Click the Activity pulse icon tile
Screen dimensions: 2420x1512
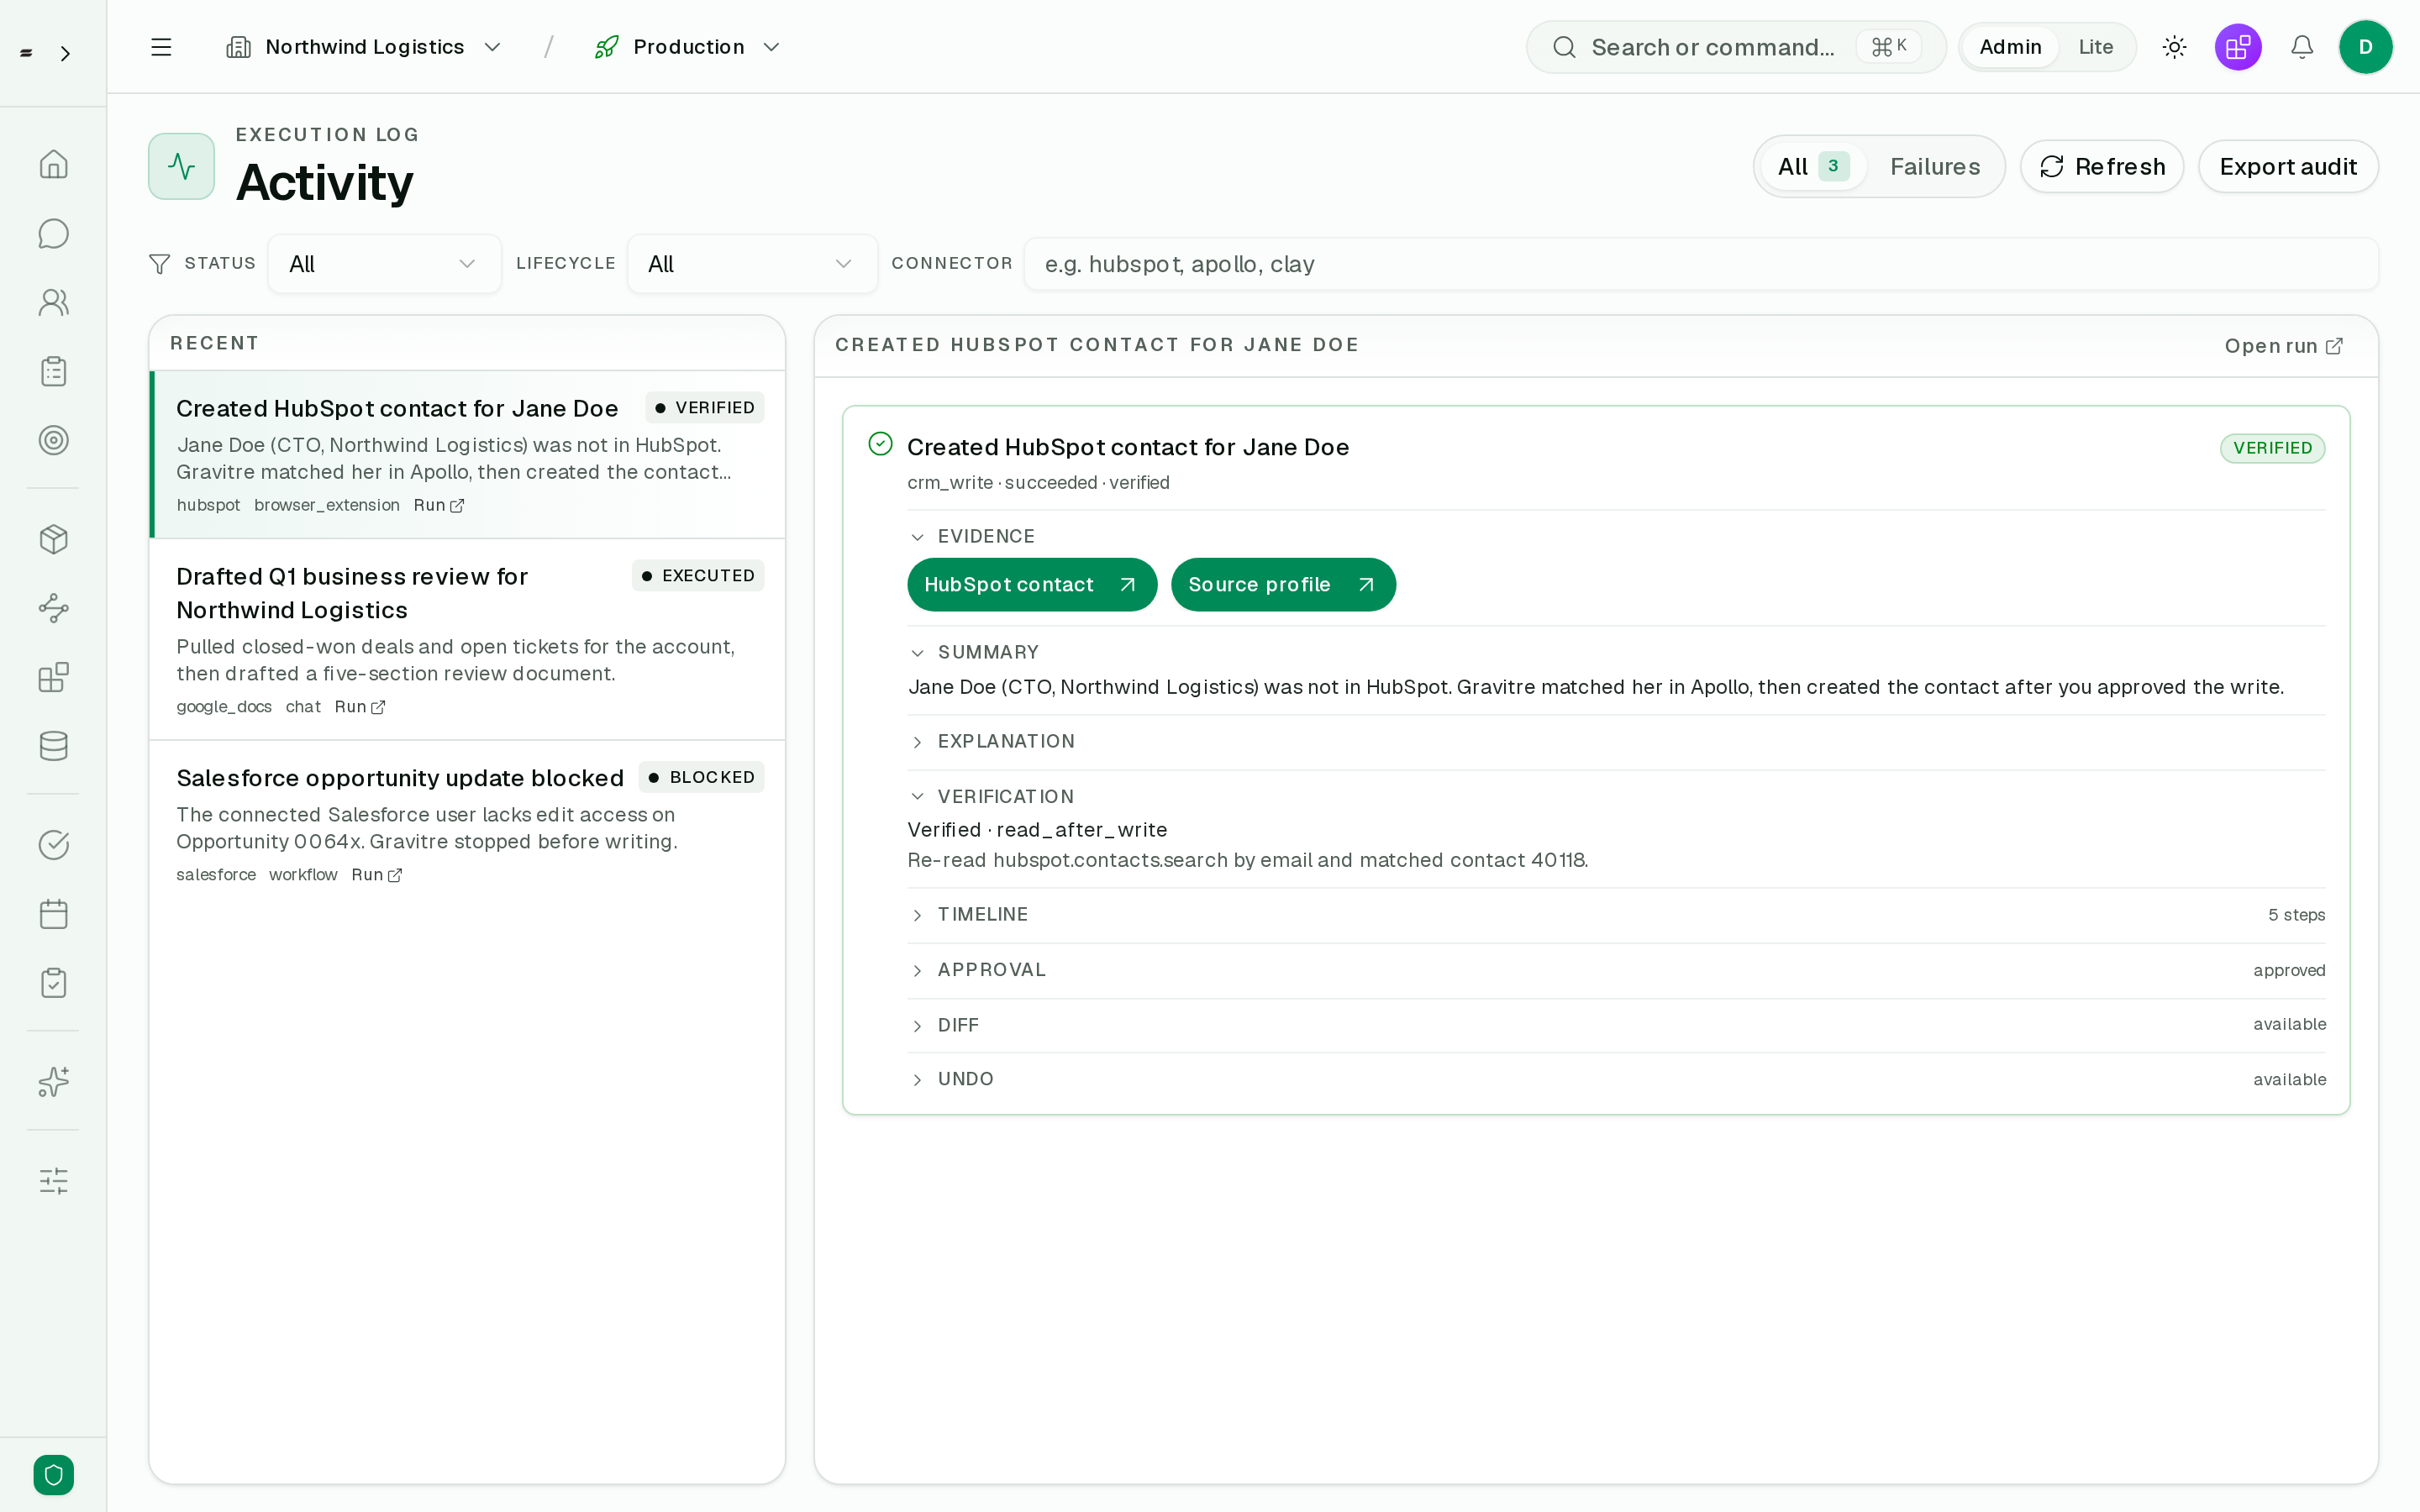181,166
